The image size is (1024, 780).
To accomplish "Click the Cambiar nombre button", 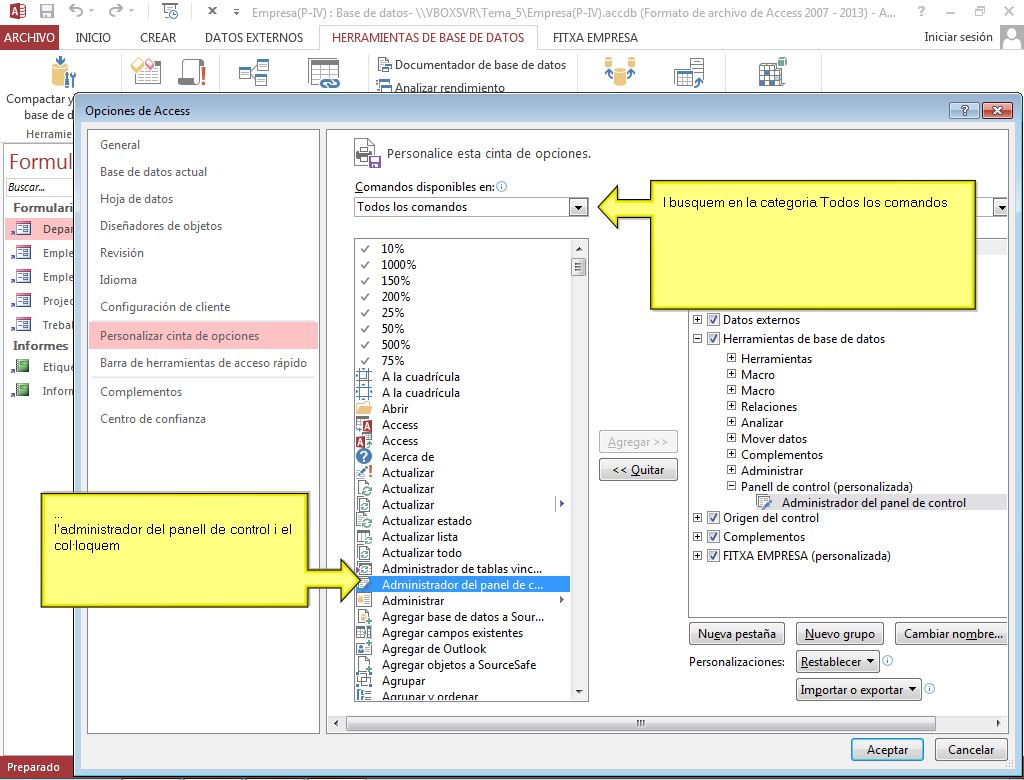I will (x=952, y=634).
